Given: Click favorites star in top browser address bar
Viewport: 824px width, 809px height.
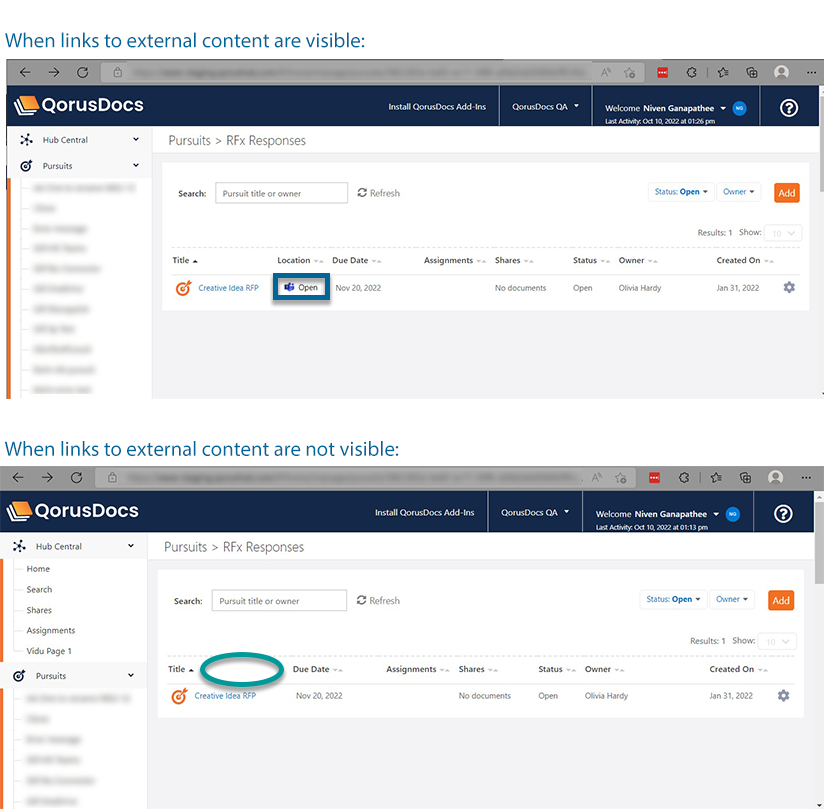Looking at the screenshot, I should (x=629, y=73).
